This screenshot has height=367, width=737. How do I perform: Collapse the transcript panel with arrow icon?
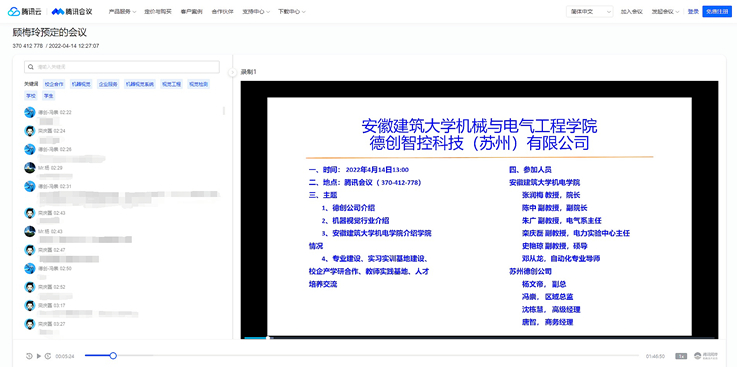(x=232, y=72)
